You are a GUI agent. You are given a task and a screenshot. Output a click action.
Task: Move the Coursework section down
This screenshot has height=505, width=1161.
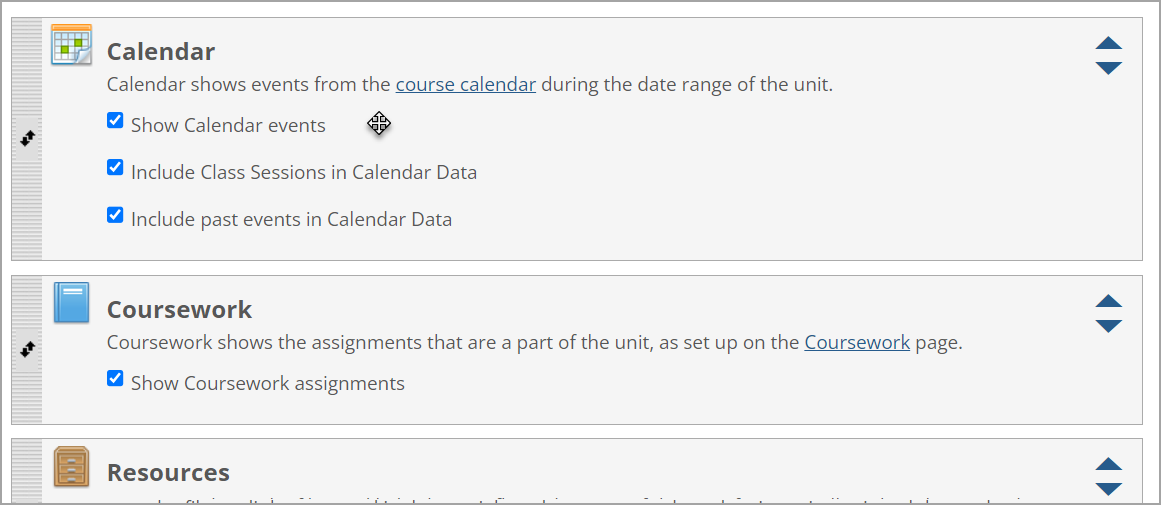click(1108, 326)
